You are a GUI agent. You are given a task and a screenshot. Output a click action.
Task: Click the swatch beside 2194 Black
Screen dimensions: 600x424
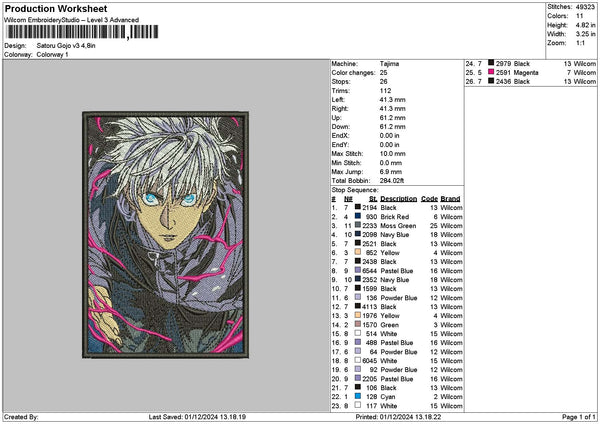[x=357, y=207]
